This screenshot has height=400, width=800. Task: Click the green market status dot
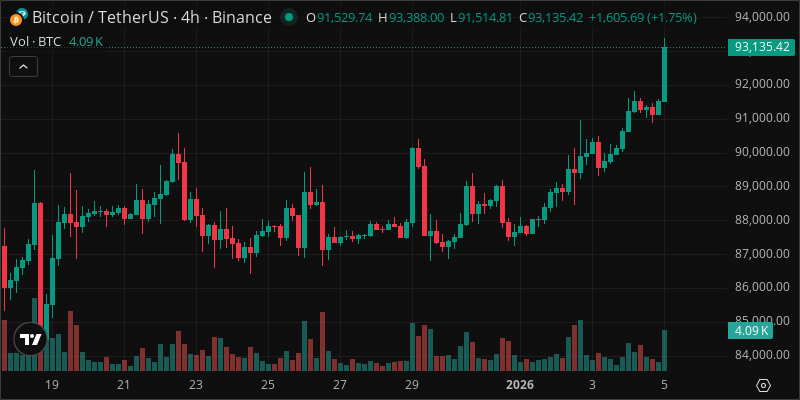pos(289,18)
